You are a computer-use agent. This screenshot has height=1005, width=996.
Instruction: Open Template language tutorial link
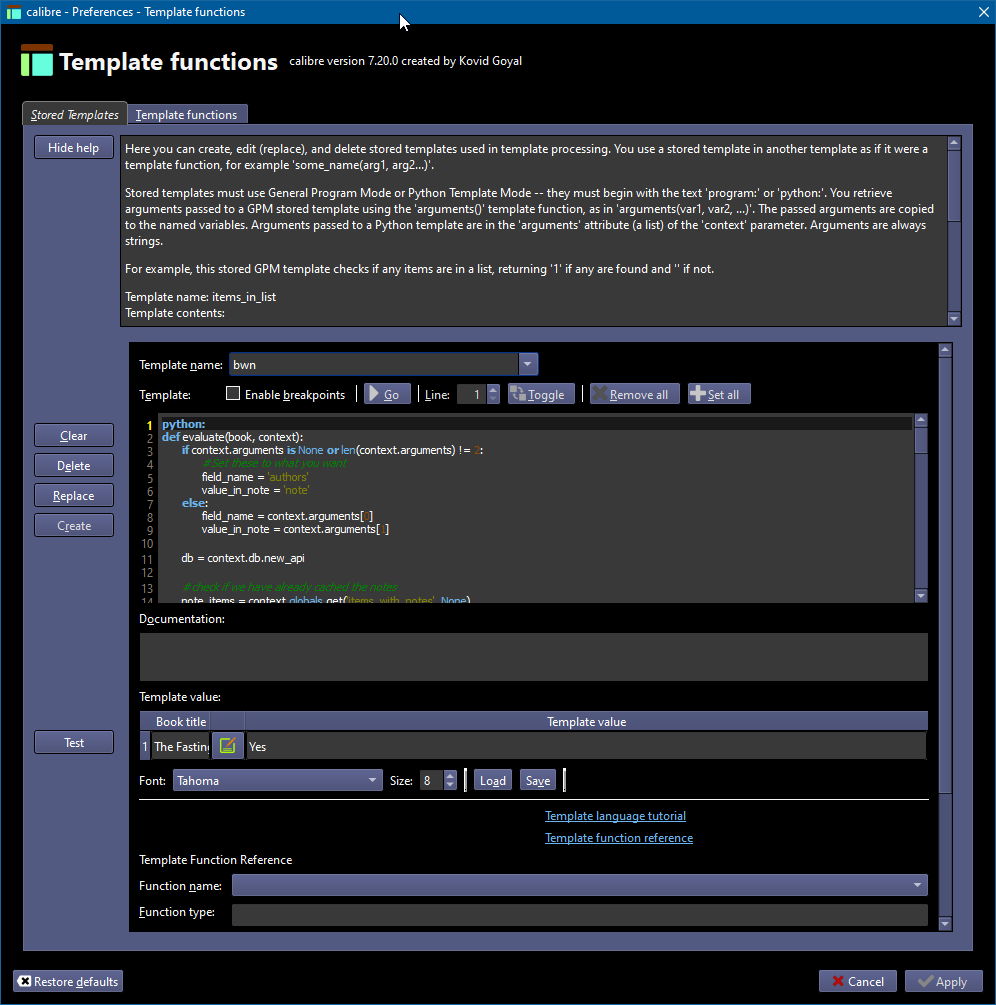point(615,815)
